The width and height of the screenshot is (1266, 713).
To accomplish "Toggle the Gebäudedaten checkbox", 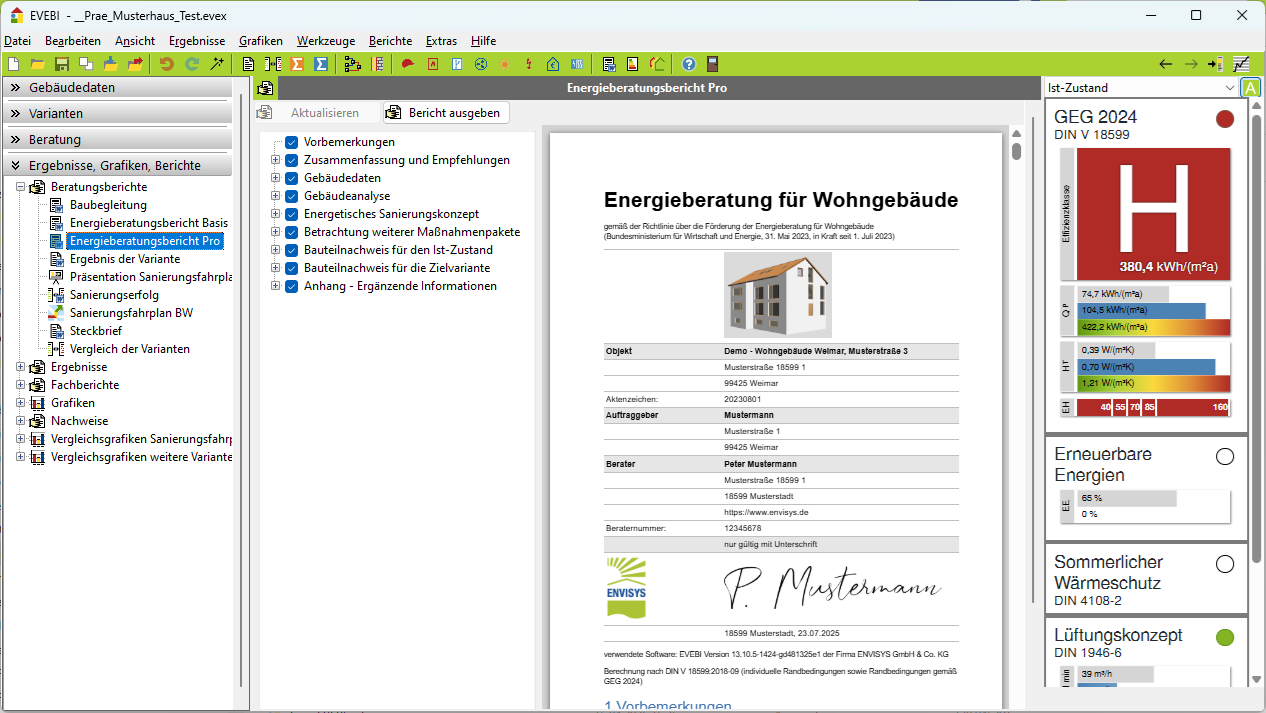I will [292, 178].
